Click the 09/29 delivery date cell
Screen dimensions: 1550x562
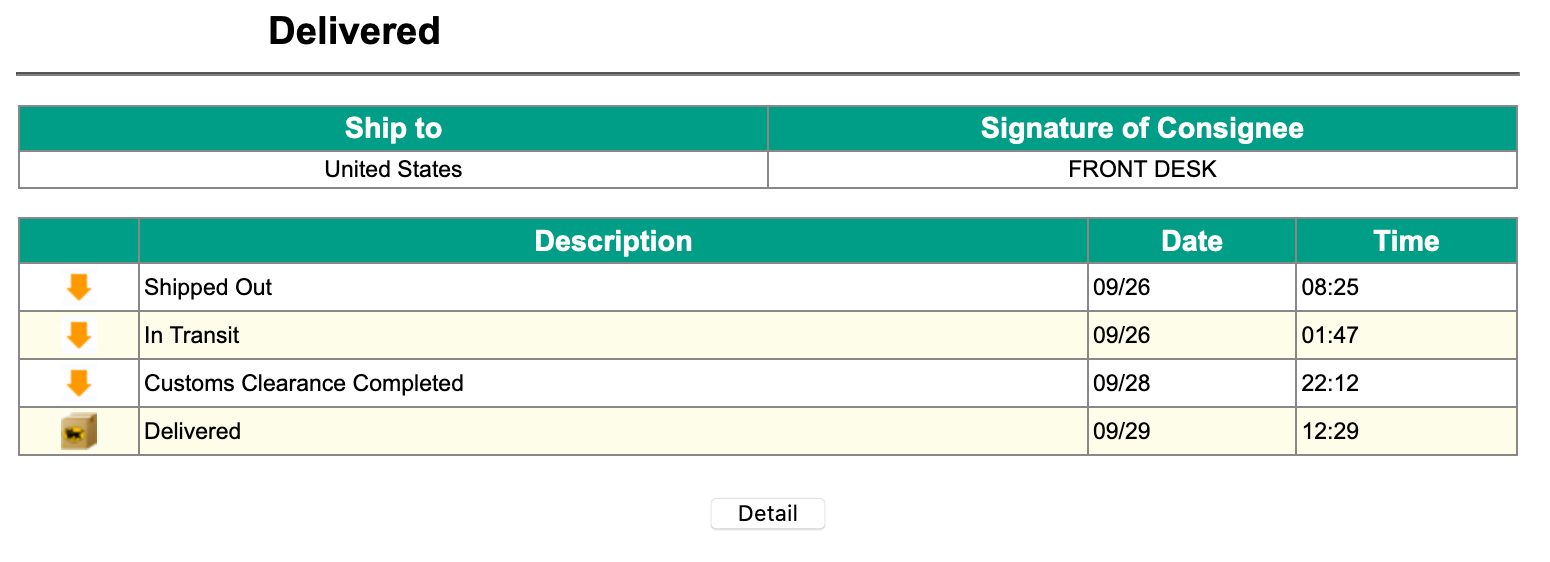(x=1192, y=431)
